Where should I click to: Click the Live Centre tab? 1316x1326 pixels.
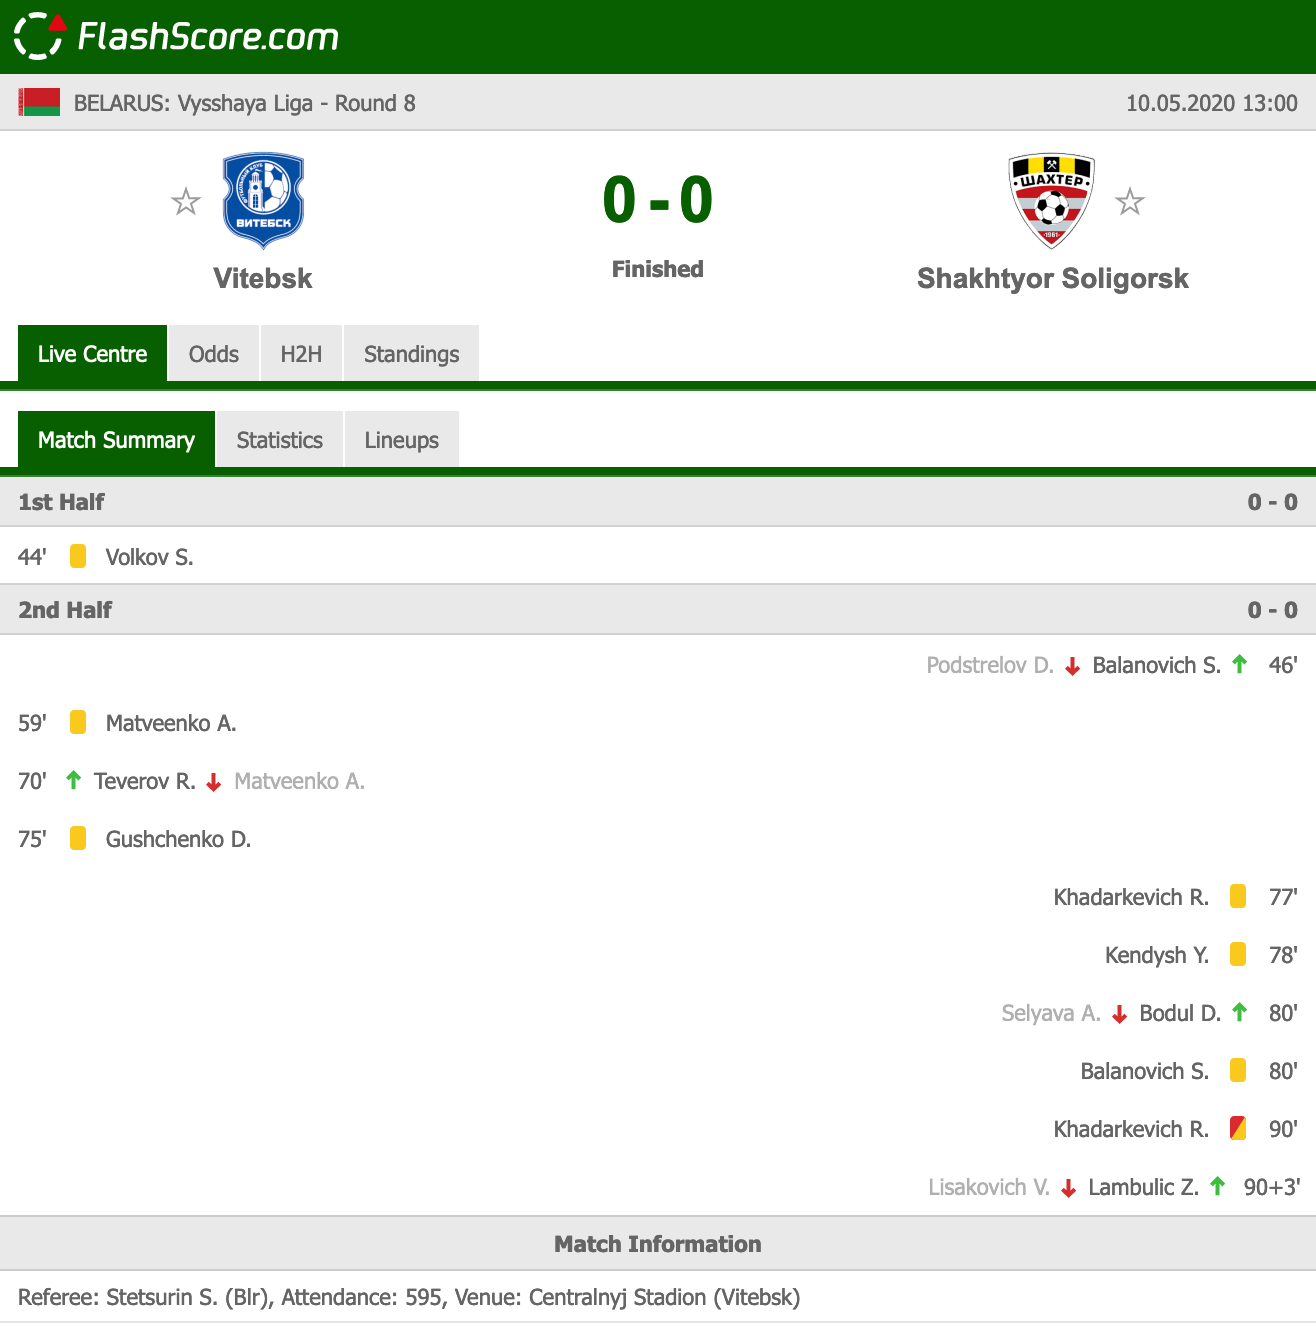tap(92, 354)
